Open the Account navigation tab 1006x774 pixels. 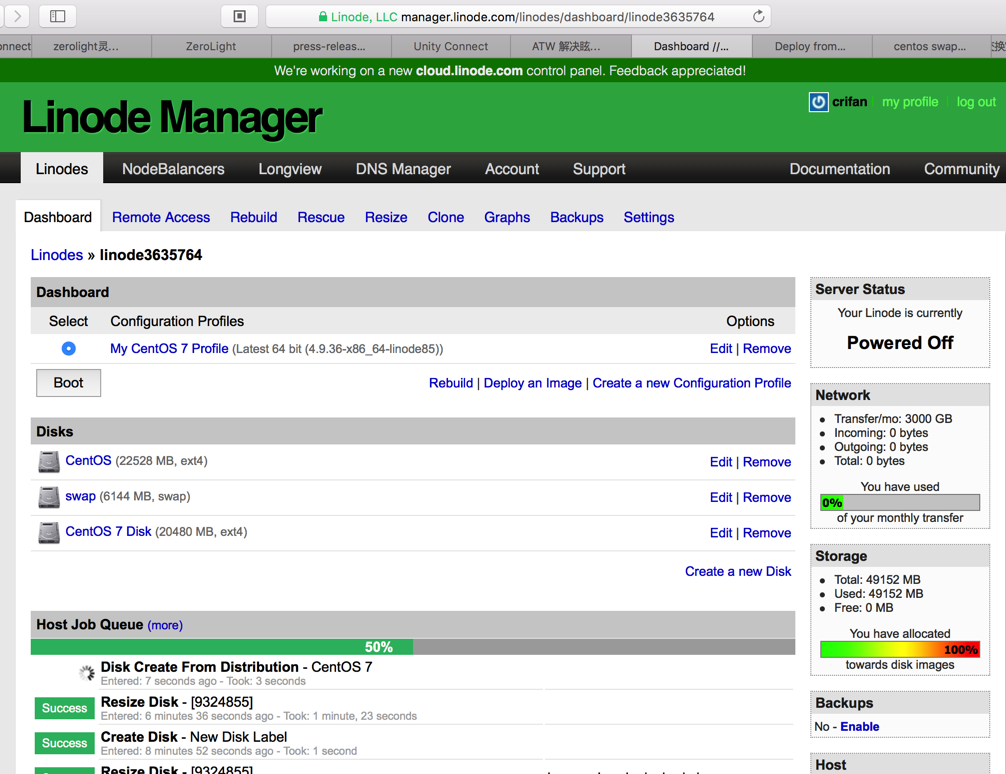click(511, 169)
